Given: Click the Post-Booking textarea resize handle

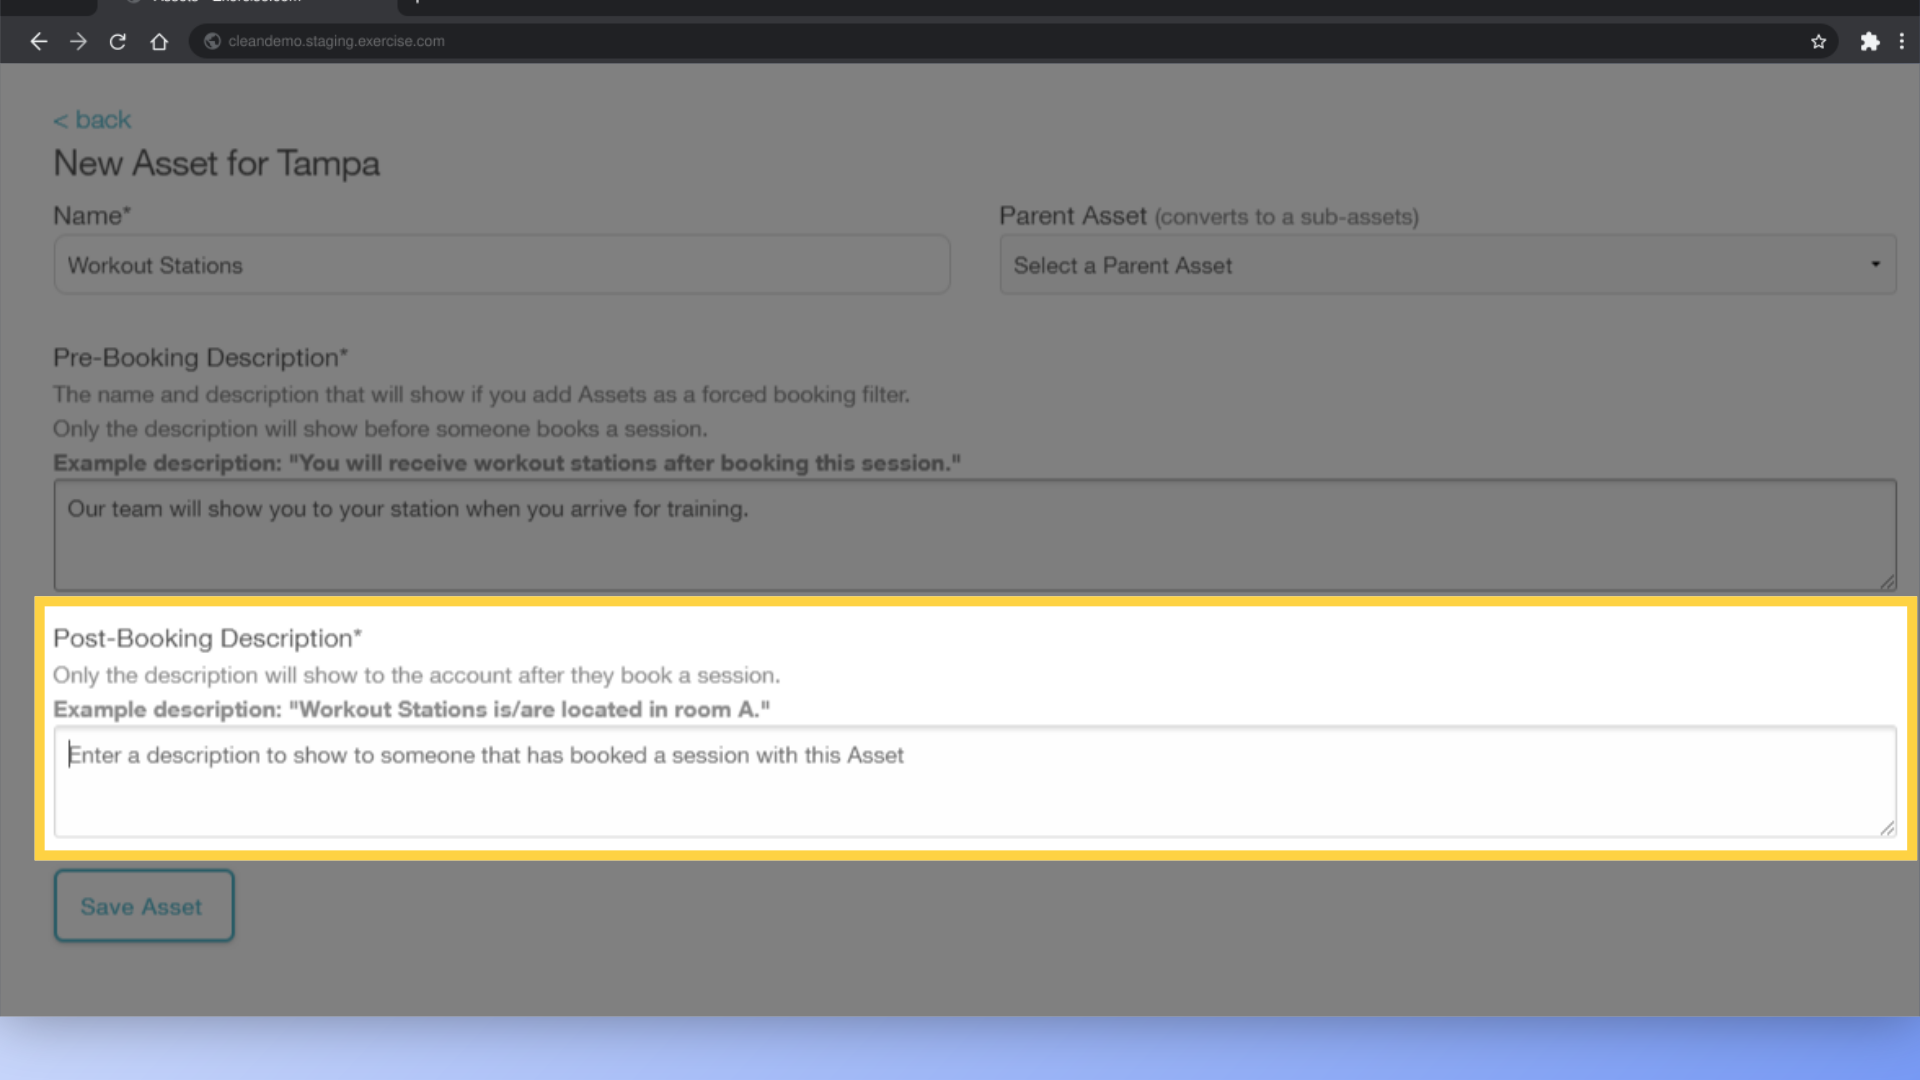Looking at the screenshot, I should 1888,828.
